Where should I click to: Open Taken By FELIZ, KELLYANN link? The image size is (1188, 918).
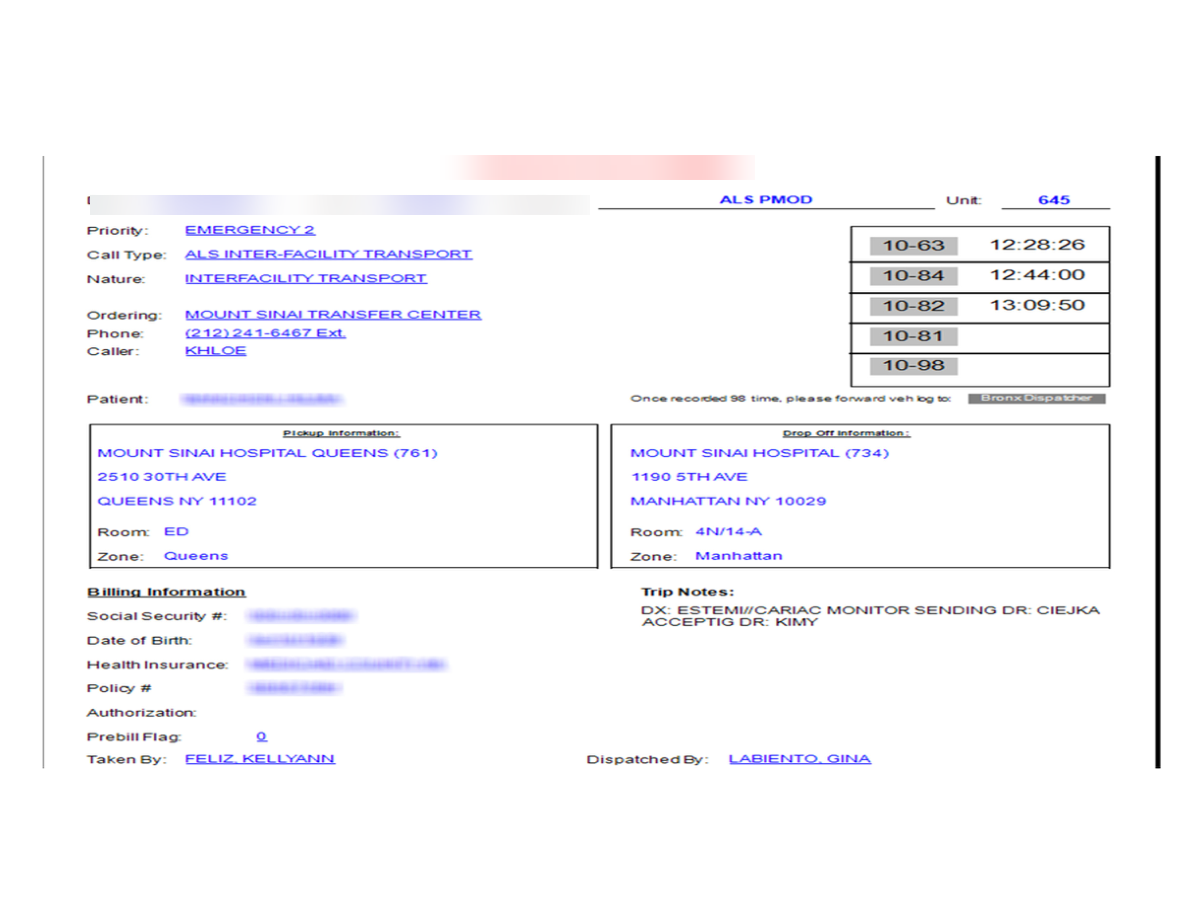point(260,759)
